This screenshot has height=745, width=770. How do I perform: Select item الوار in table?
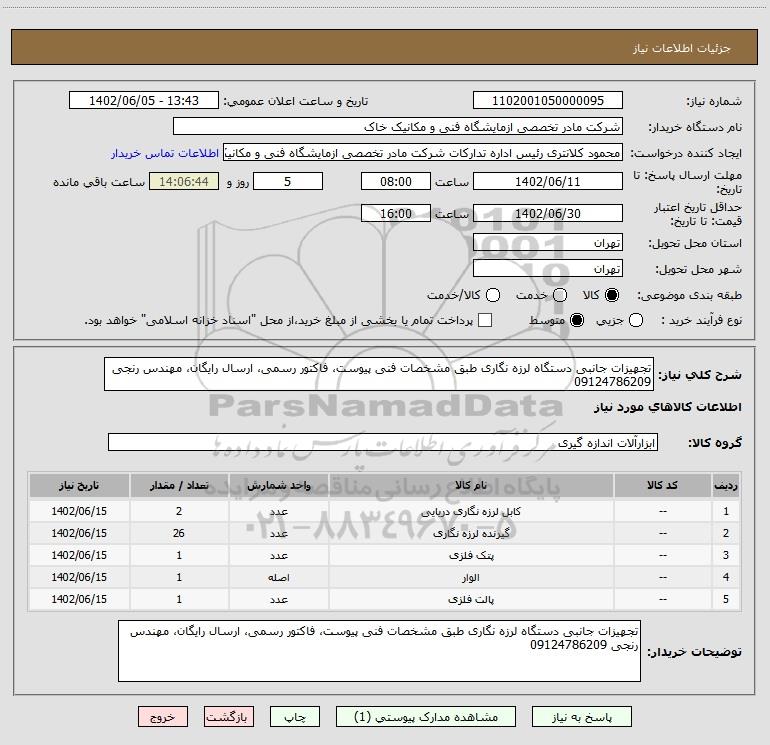[x=471, y=578]
